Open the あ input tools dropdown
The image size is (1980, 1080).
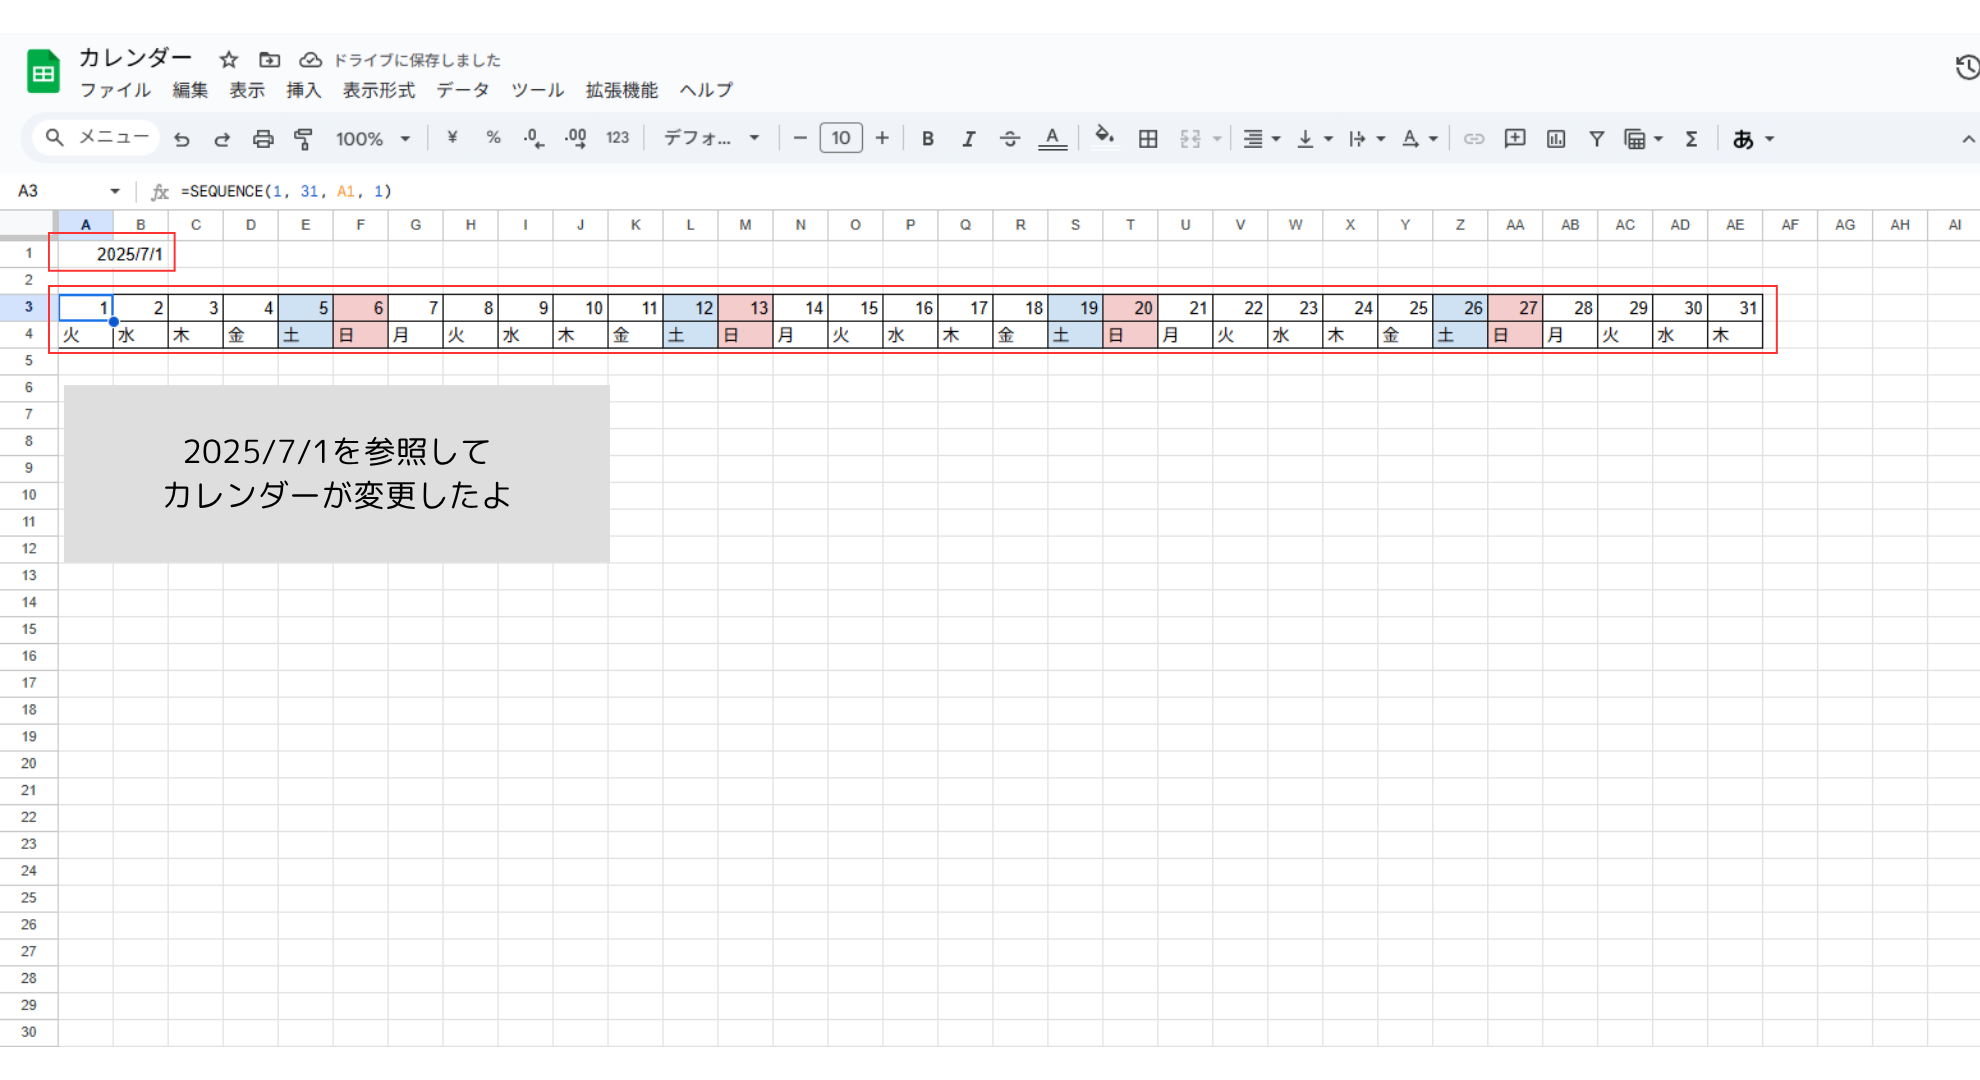coord(1753,139)
